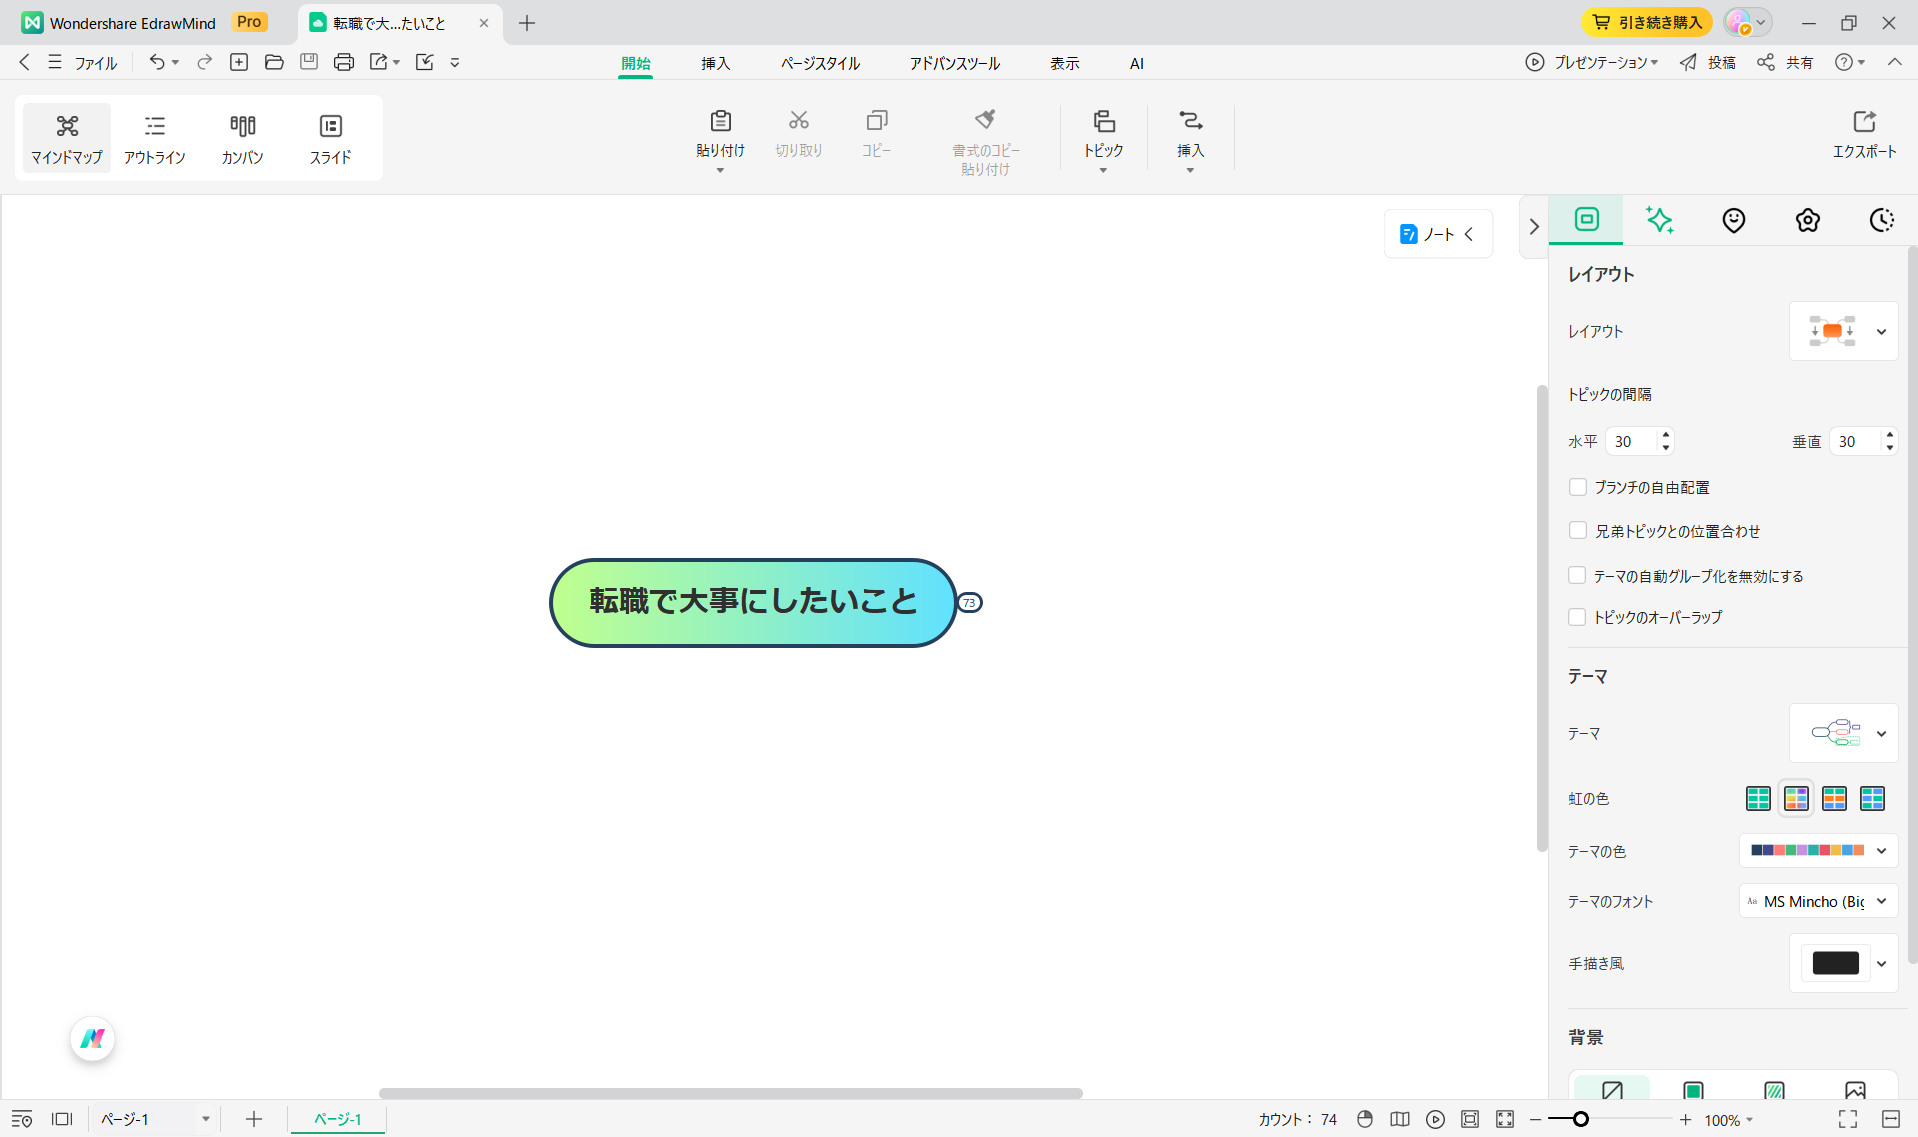
Task: Open the sticker (smiley face) panel
Action: [1733, 220]
